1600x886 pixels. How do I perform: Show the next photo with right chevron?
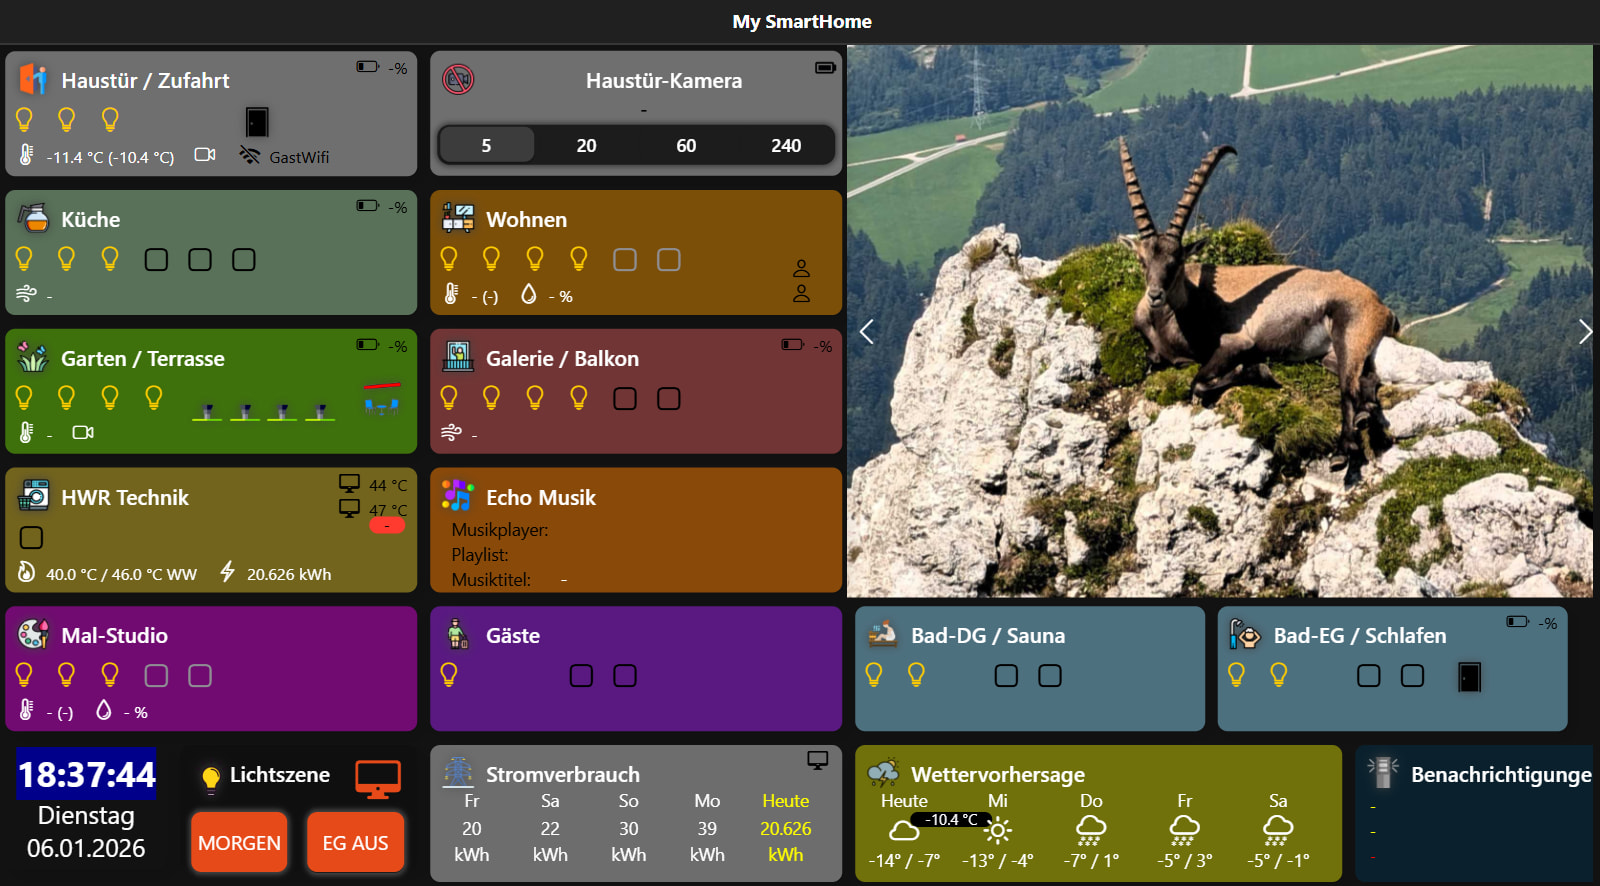pos(1584,332)
